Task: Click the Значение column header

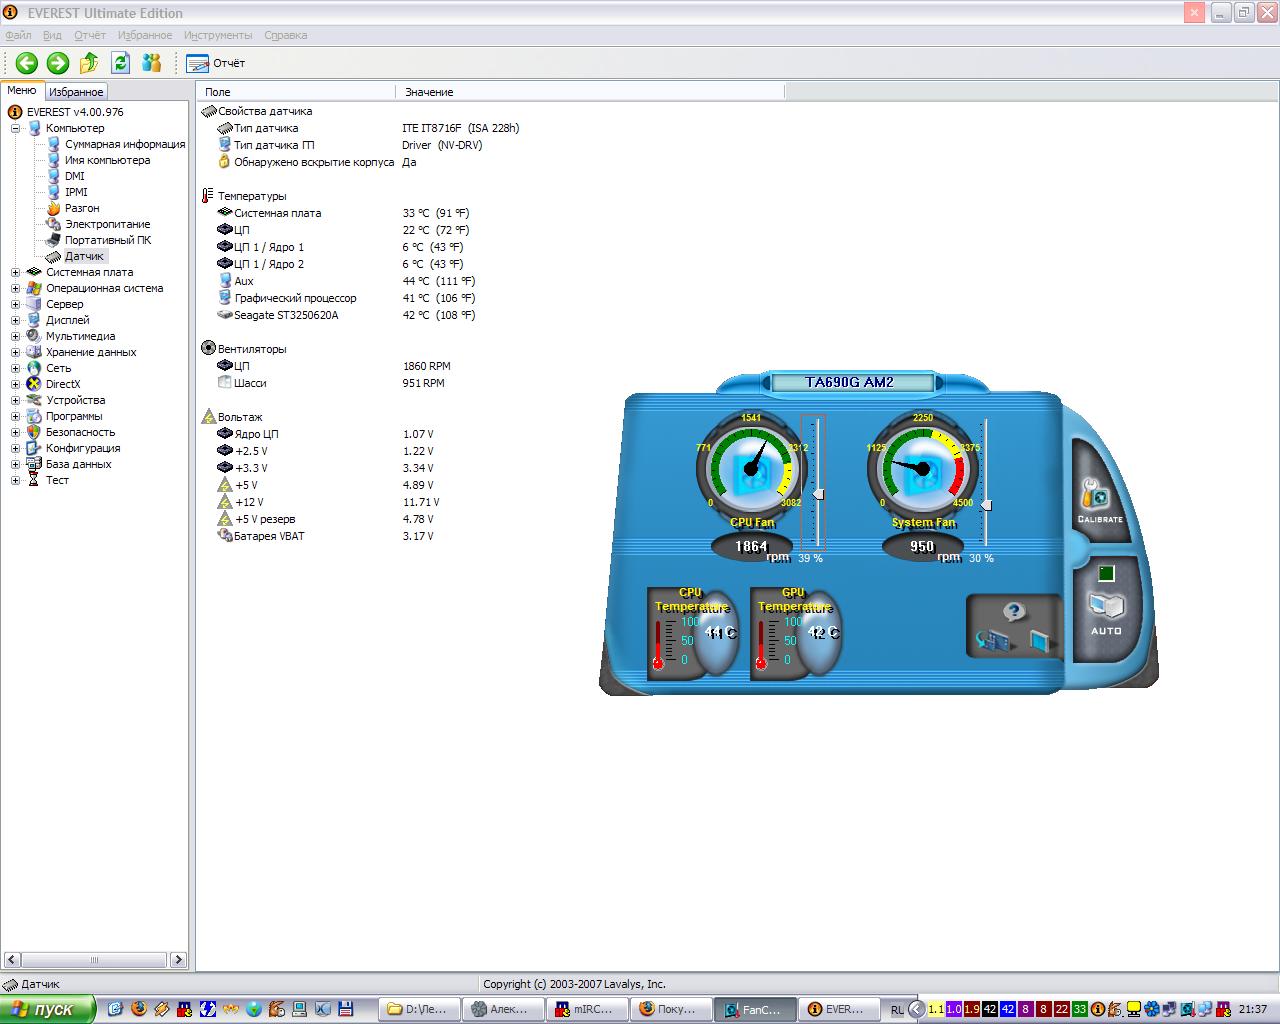Action: (x=429, y=92)
